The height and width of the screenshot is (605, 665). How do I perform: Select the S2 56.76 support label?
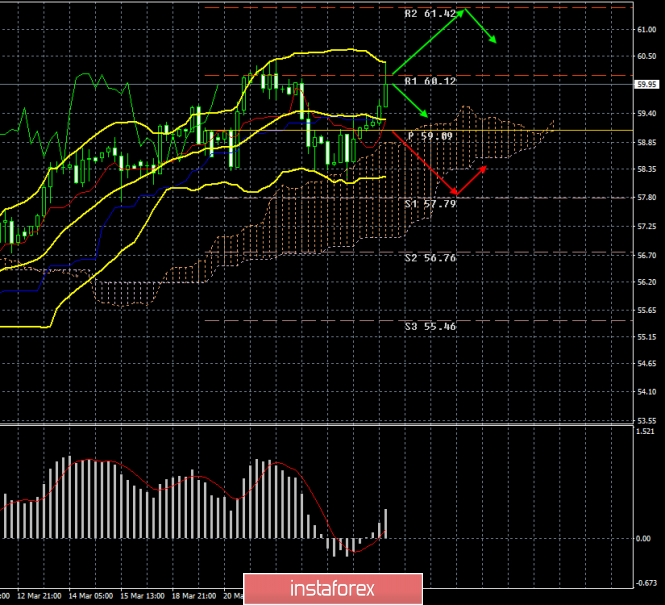430,257
